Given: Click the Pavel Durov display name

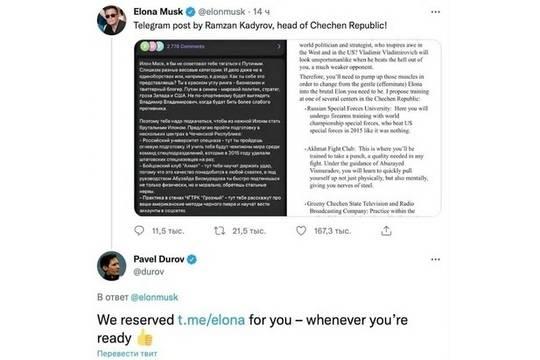Looking at the screenshot, I should click(x=159, y=259).
